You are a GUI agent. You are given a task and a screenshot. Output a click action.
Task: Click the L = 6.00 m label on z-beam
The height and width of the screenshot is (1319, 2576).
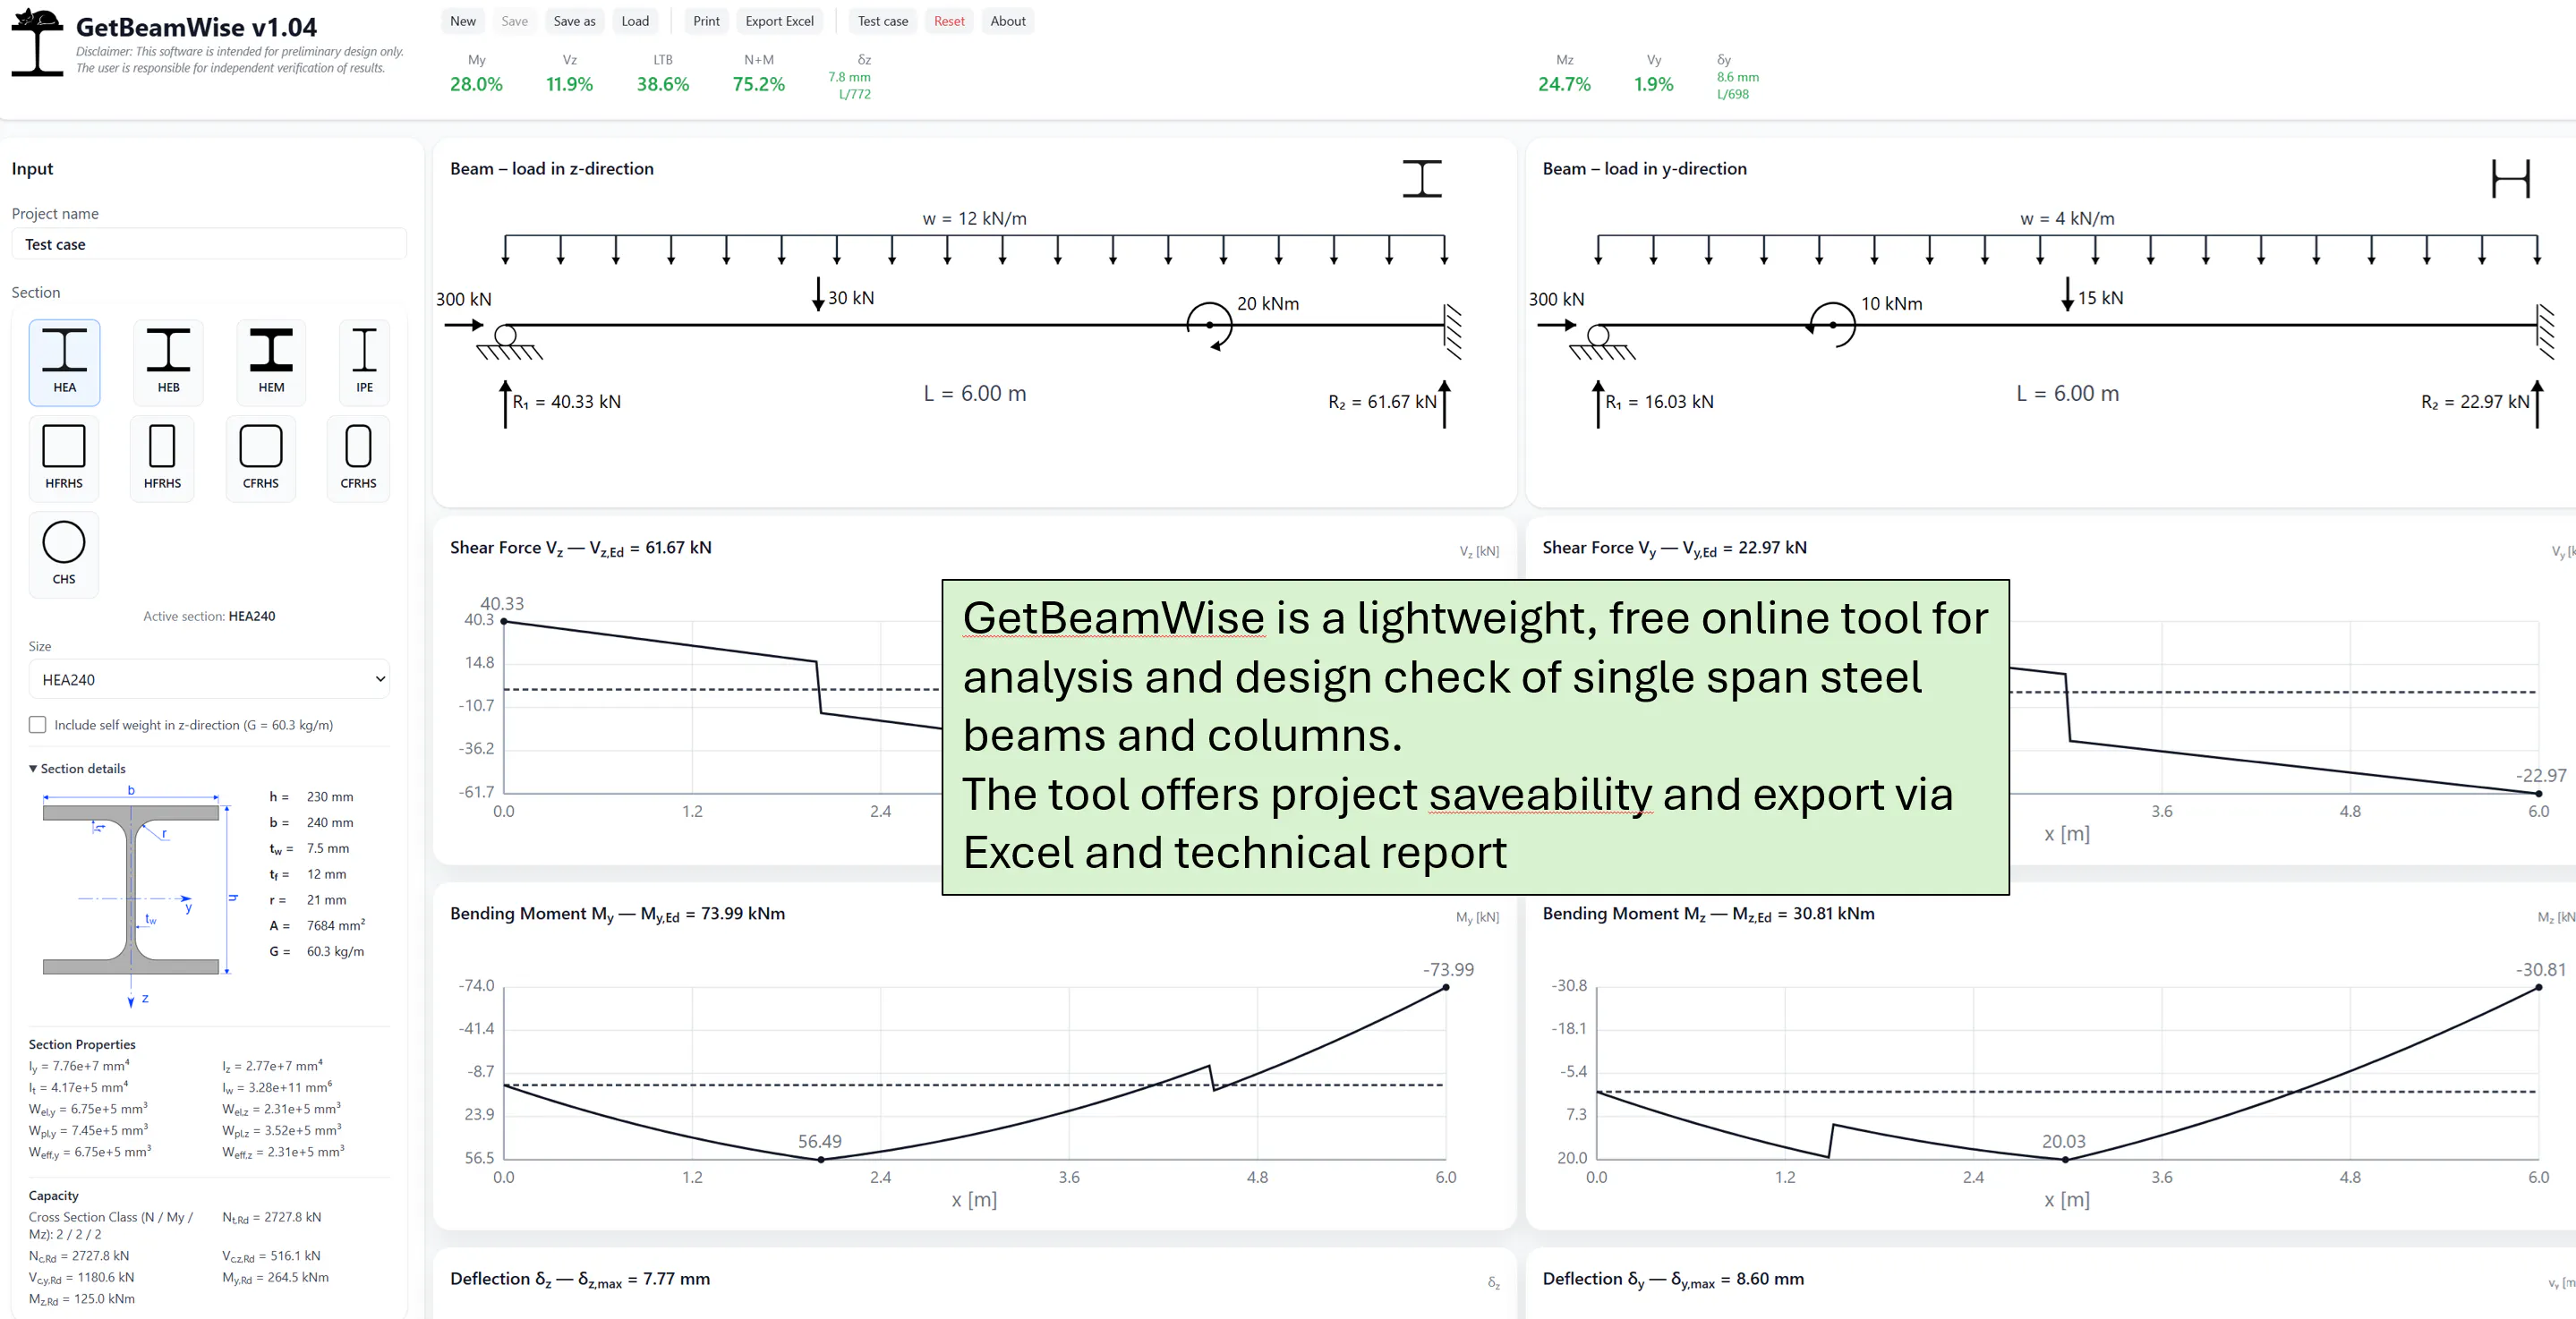(974, 393)
